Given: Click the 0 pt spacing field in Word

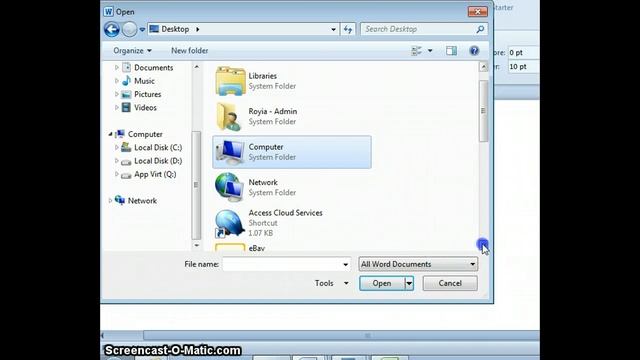Looking at the screenshot, I should click(x=523, y=52).
